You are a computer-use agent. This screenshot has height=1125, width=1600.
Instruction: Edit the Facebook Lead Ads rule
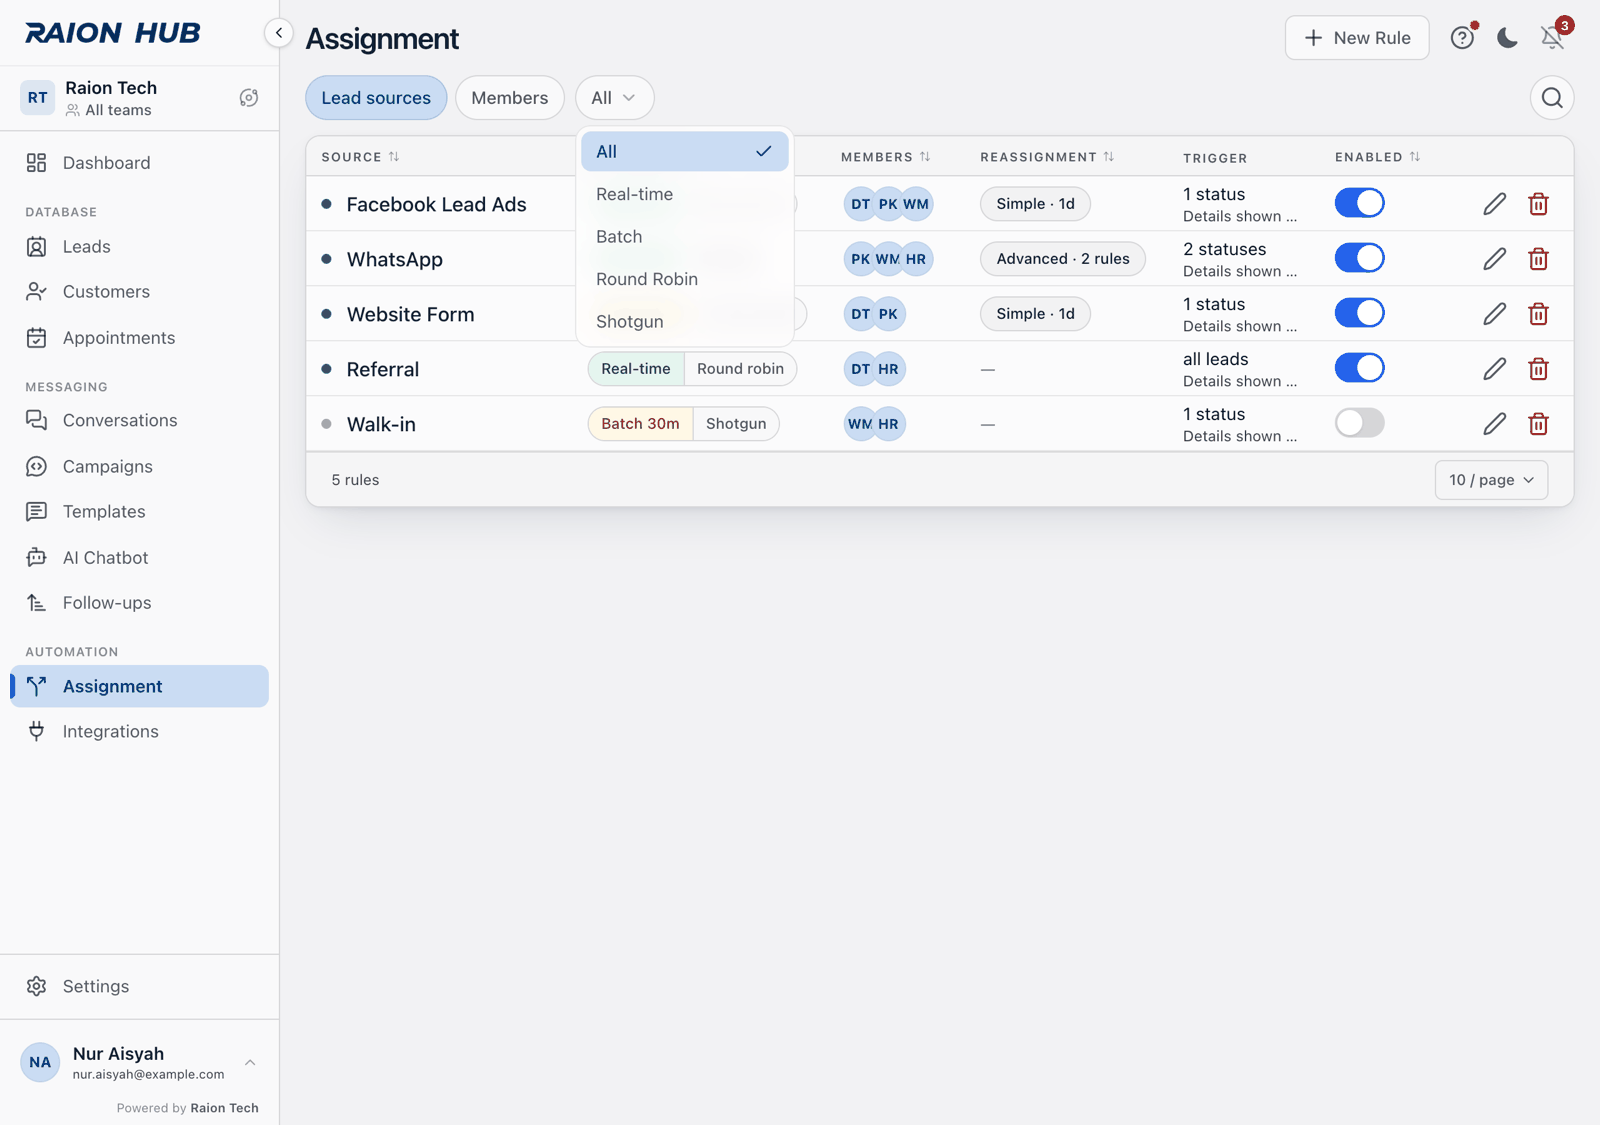click(1494, 204)
